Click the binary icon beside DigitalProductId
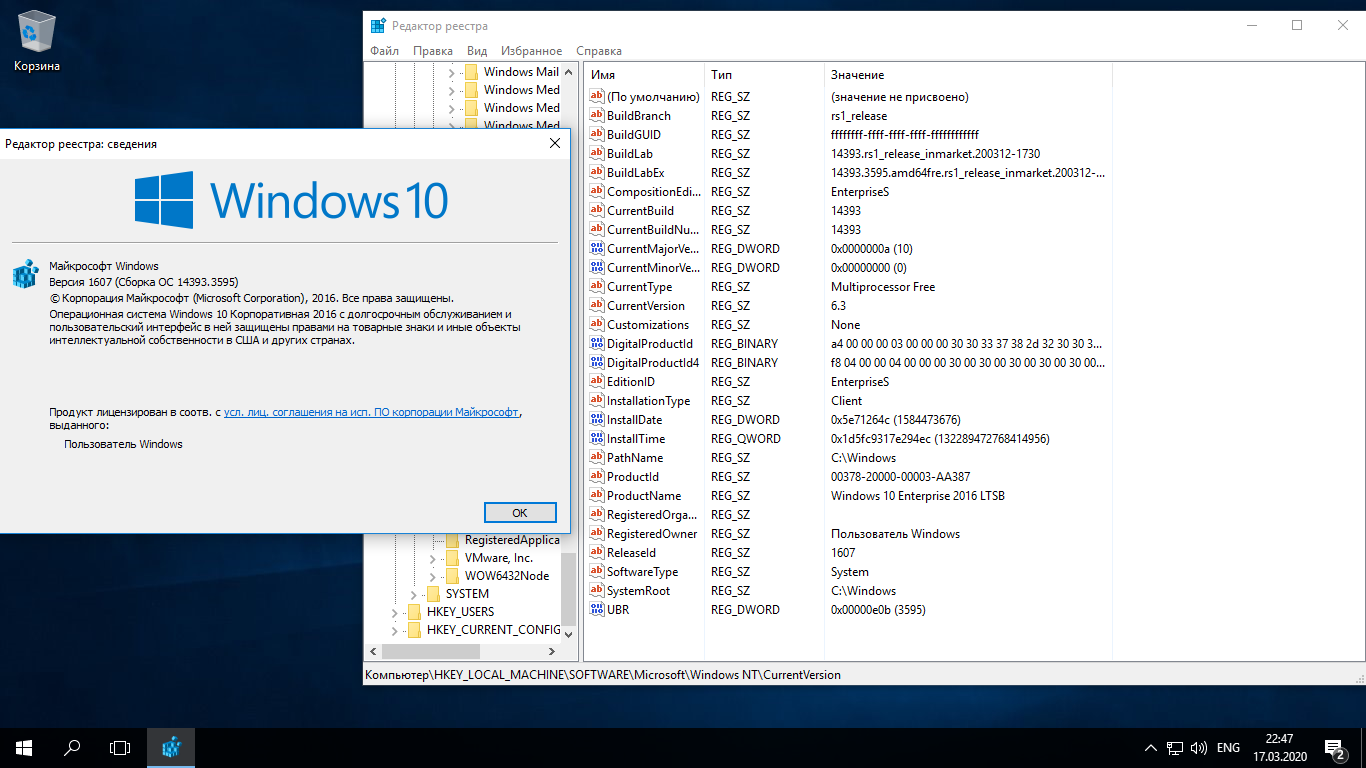This screenshot has width=1366, height=768. (x=597, y=344)
